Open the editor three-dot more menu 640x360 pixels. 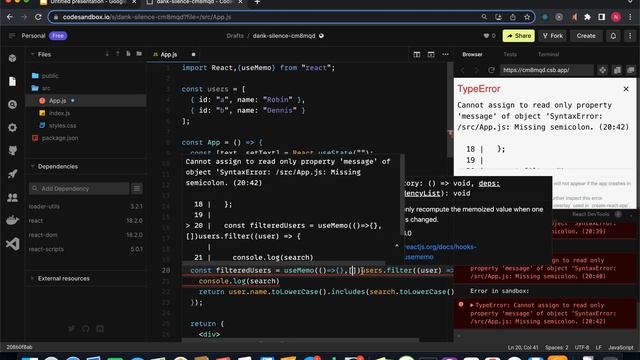[x=445, y=54]
